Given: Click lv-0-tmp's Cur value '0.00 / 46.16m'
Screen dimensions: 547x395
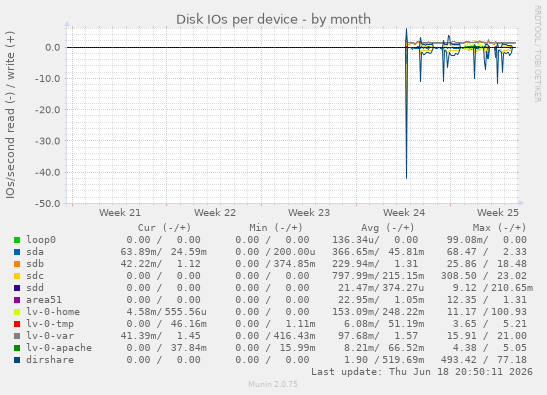Looking at the screenshot, I should (x=167, y=323).
